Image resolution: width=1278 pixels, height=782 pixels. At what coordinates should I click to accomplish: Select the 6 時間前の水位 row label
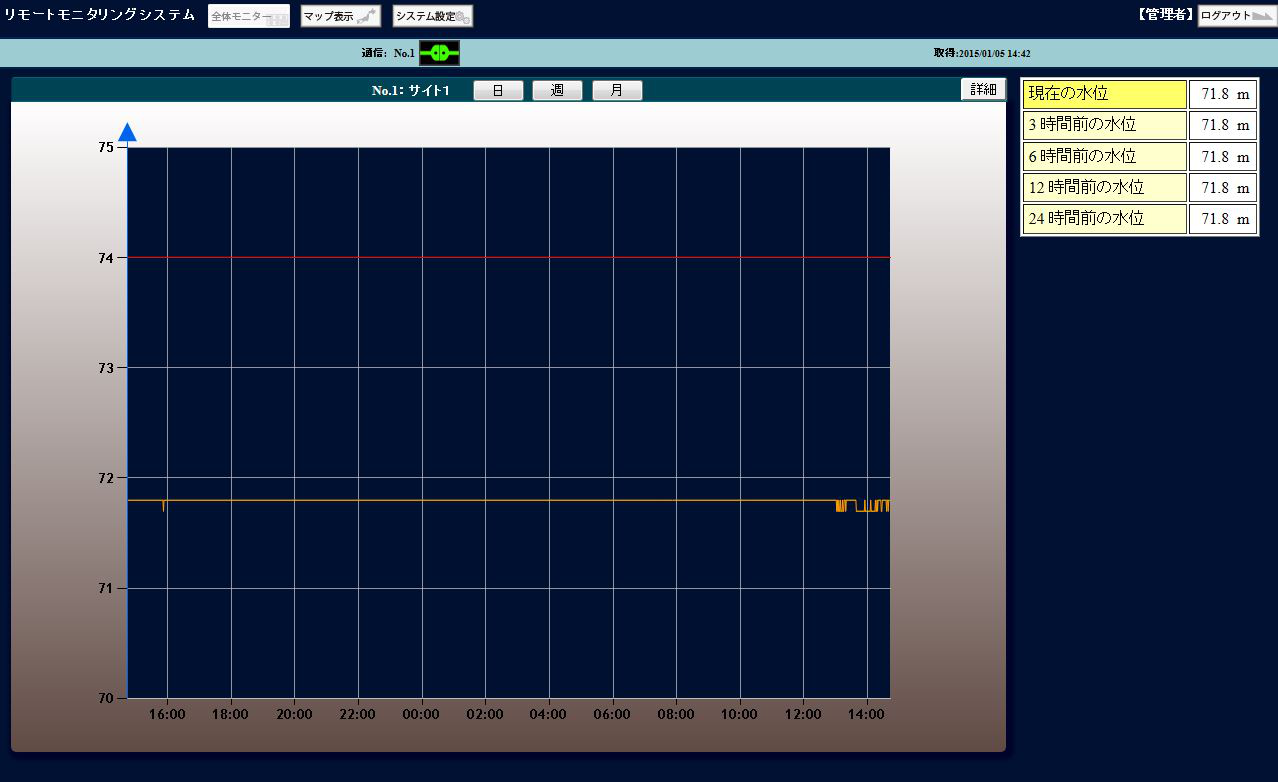point(1104,156)
